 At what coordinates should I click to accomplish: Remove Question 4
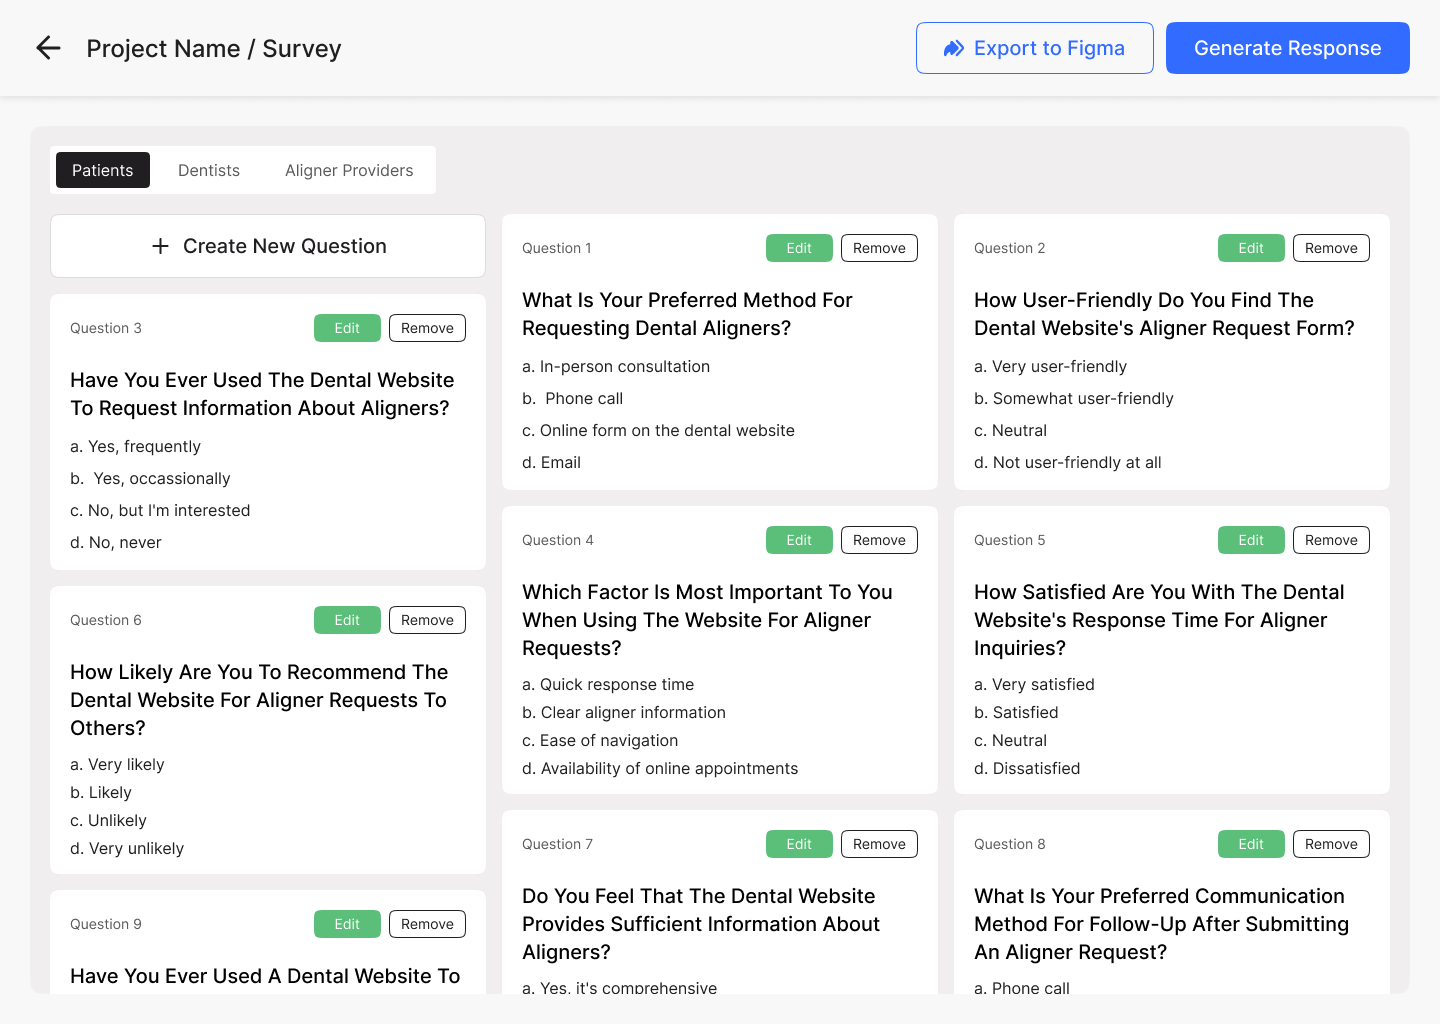click(879, 540)
